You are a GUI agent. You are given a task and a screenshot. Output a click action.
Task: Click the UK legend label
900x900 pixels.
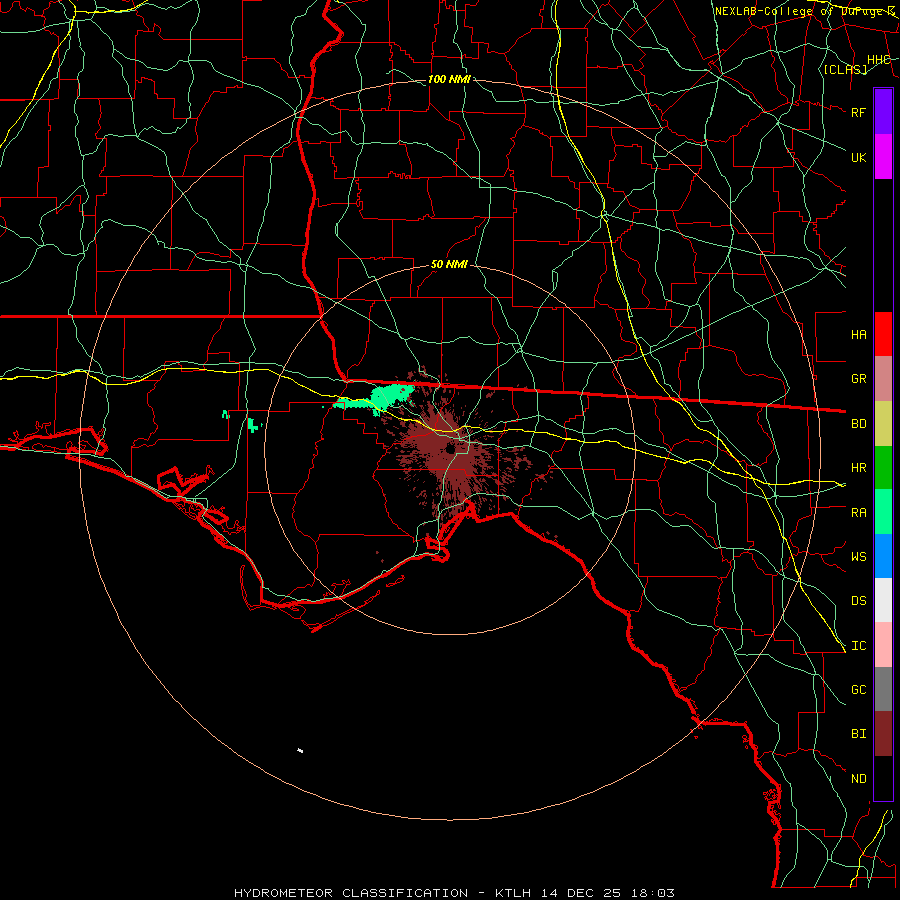tap(858, 157)
